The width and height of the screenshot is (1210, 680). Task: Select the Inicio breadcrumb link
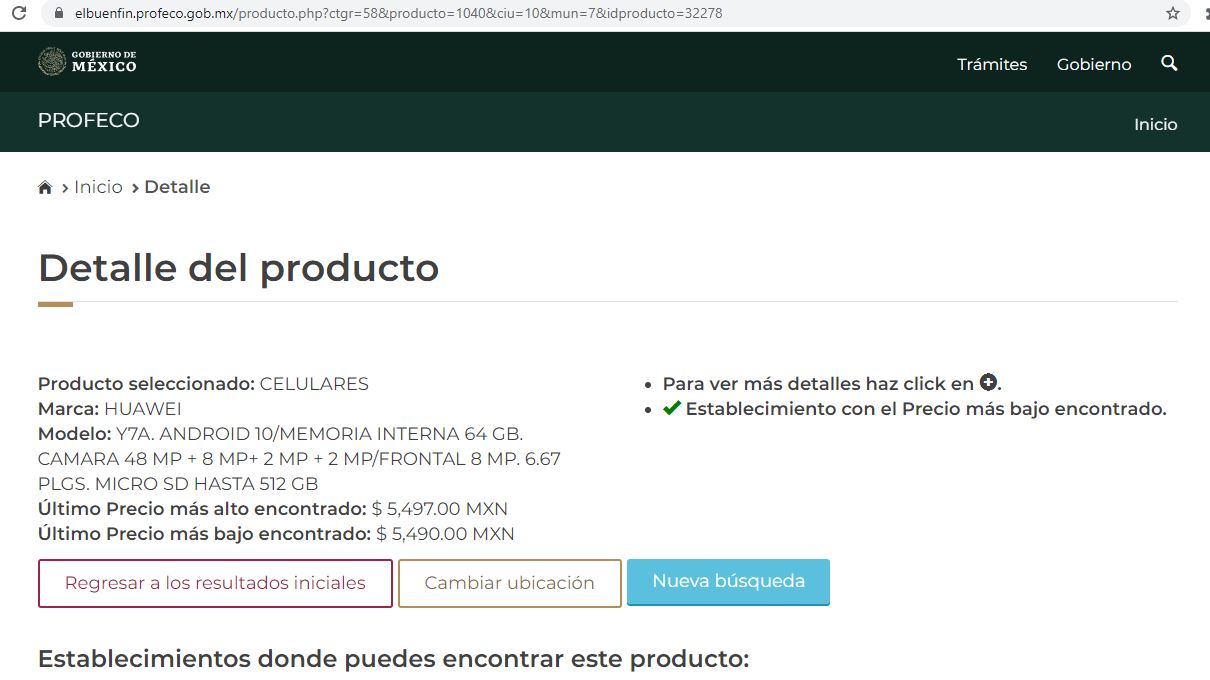(x=98, y=187)
